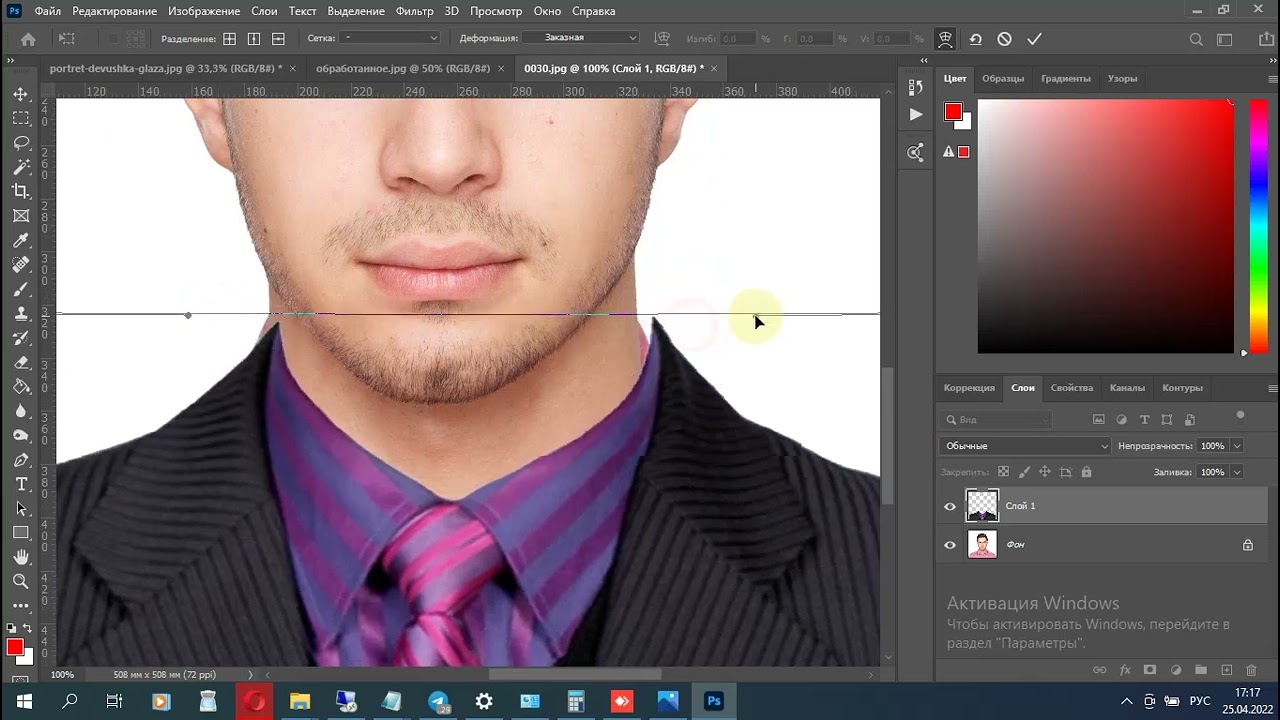Select the Healing Brush tool

coord(20,265)
